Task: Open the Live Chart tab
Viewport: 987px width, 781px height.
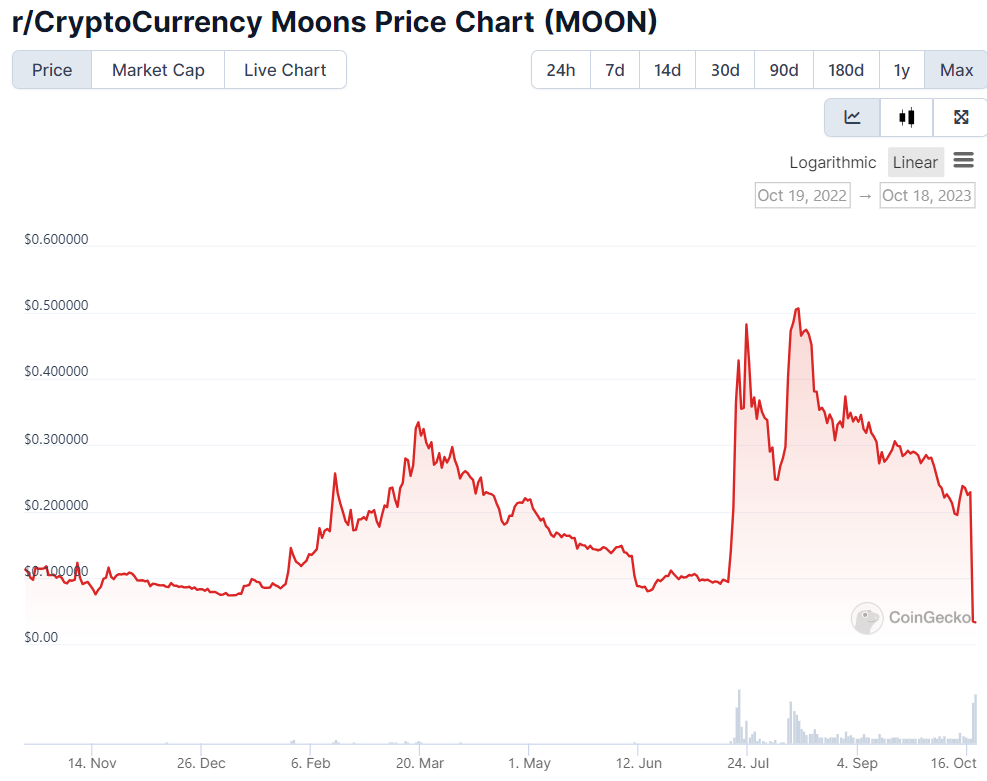Action: (x=285, y=70)
